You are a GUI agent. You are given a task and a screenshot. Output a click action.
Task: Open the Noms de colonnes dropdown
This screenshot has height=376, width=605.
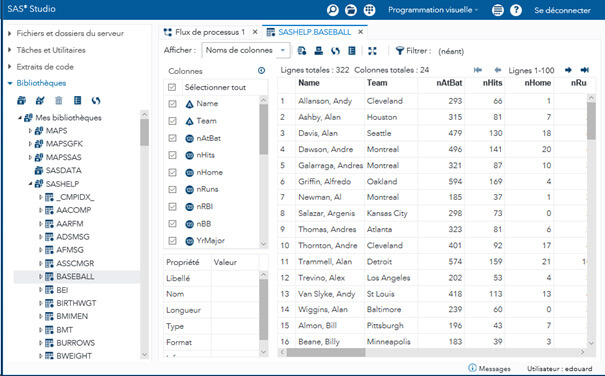pos(245,50)
